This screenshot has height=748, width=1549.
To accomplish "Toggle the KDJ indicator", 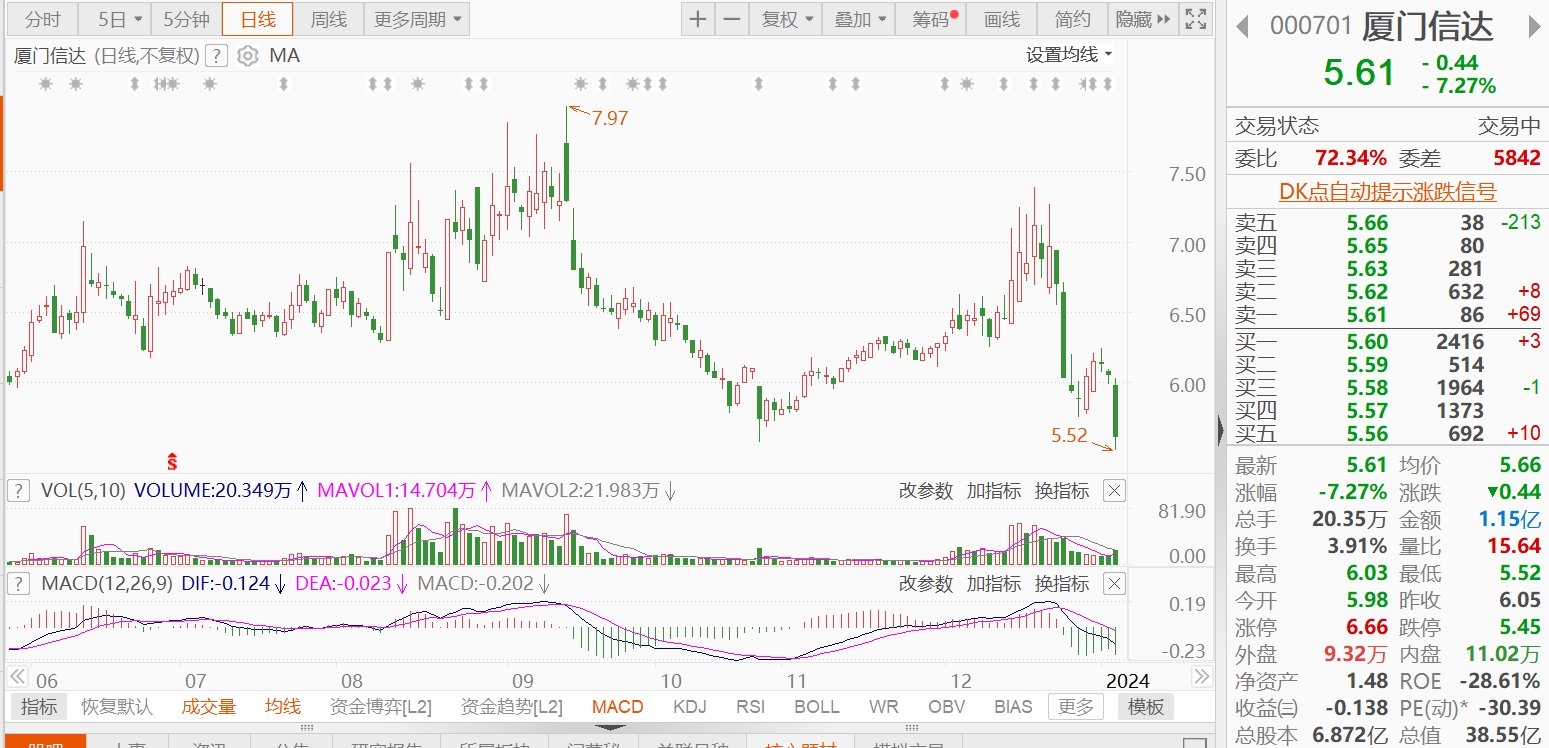I will coord(689,707).
